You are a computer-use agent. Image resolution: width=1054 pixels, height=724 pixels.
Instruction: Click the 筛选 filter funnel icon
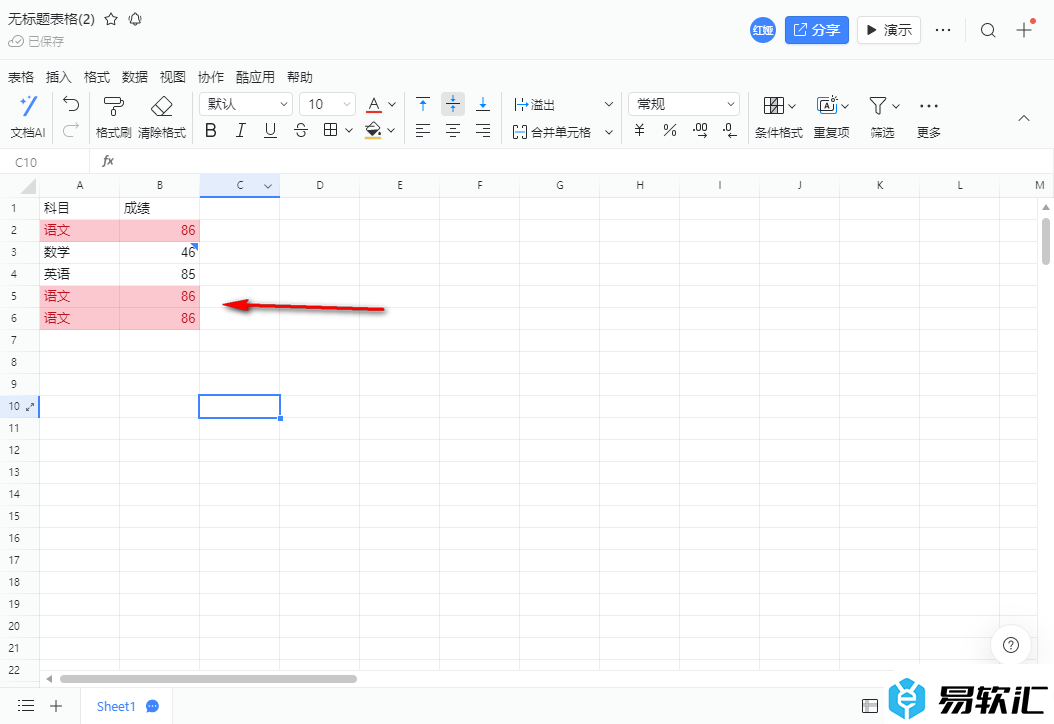[877, 106]
